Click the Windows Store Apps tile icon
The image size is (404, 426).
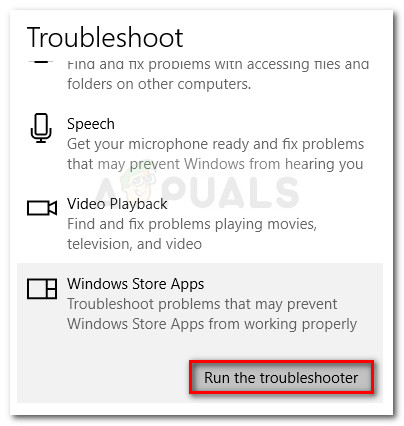(x=42, y=289)
